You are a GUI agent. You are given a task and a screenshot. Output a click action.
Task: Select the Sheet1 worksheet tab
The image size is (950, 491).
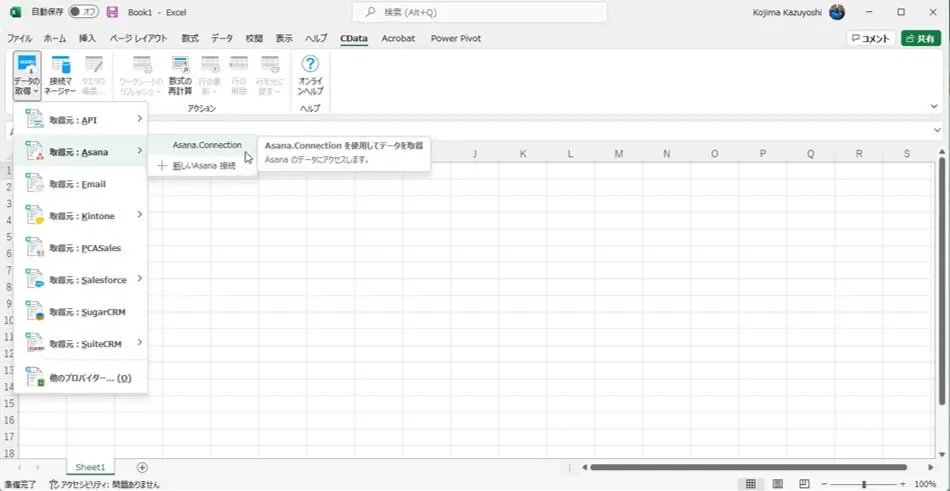click(x=90, y=467)
